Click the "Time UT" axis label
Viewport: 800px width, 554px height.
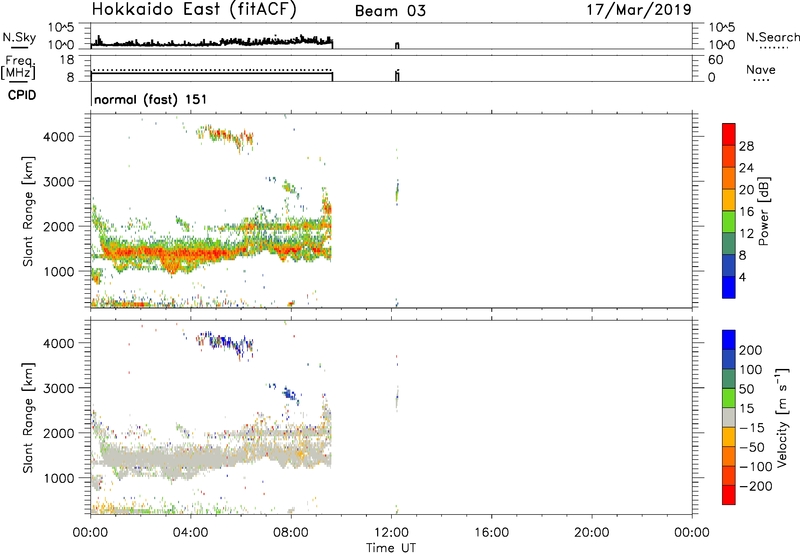click(391, 547)
